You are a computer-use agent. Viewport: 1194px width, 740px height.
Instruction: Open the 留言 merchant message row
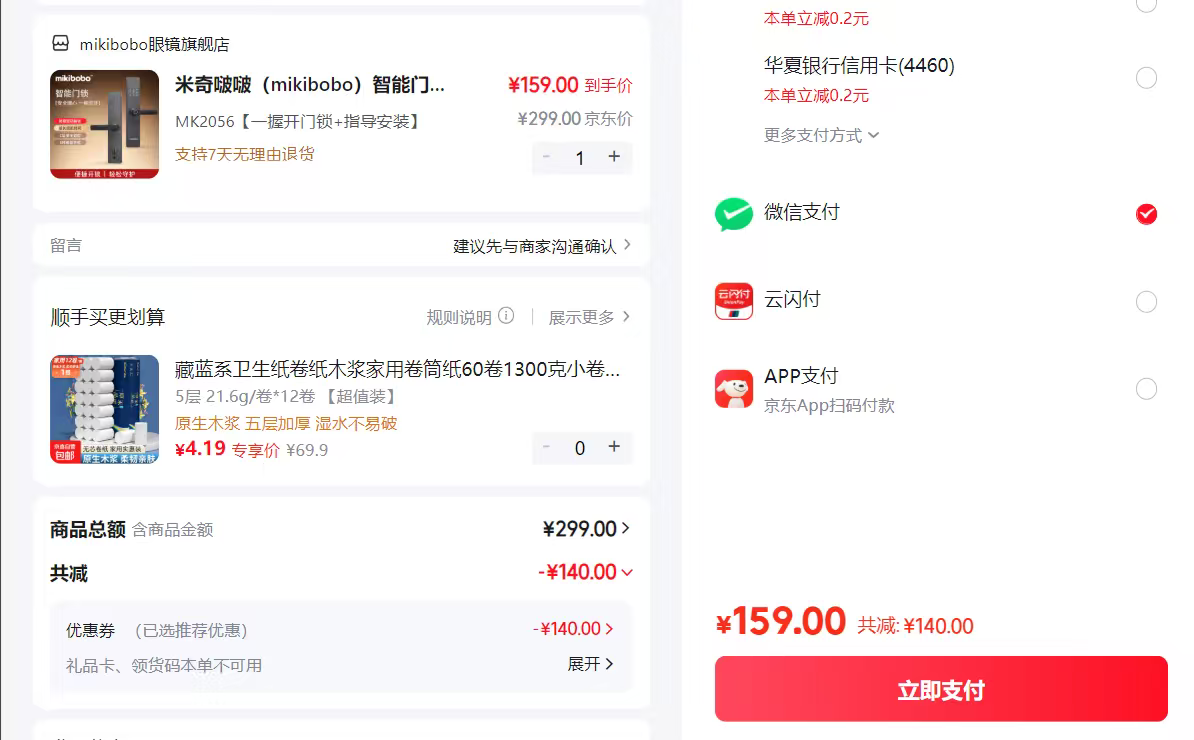pos(341,245)
